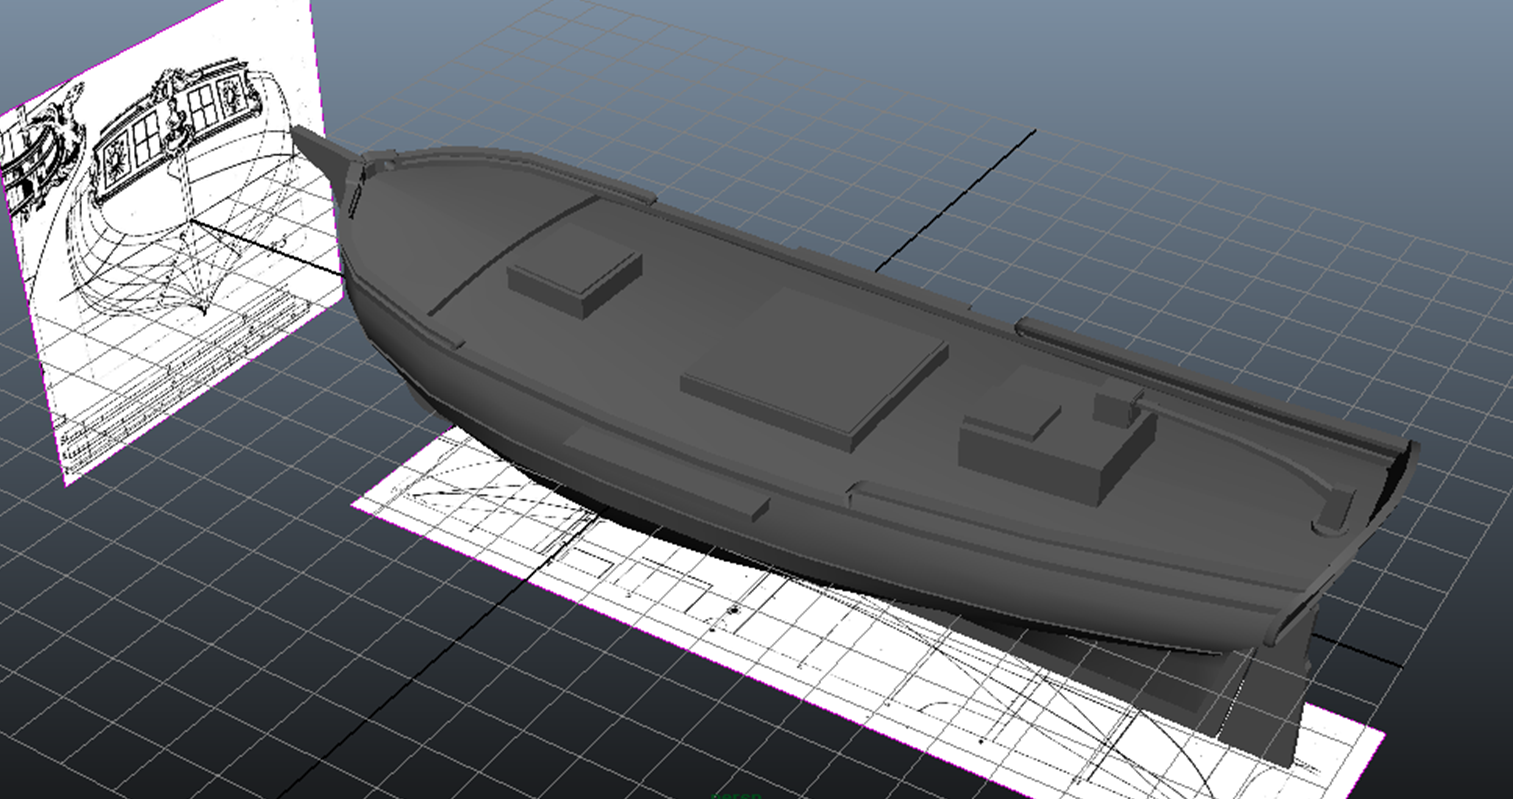Select the small square box near upright blueprint
1513x799 pixels.
tap(574, 269)
